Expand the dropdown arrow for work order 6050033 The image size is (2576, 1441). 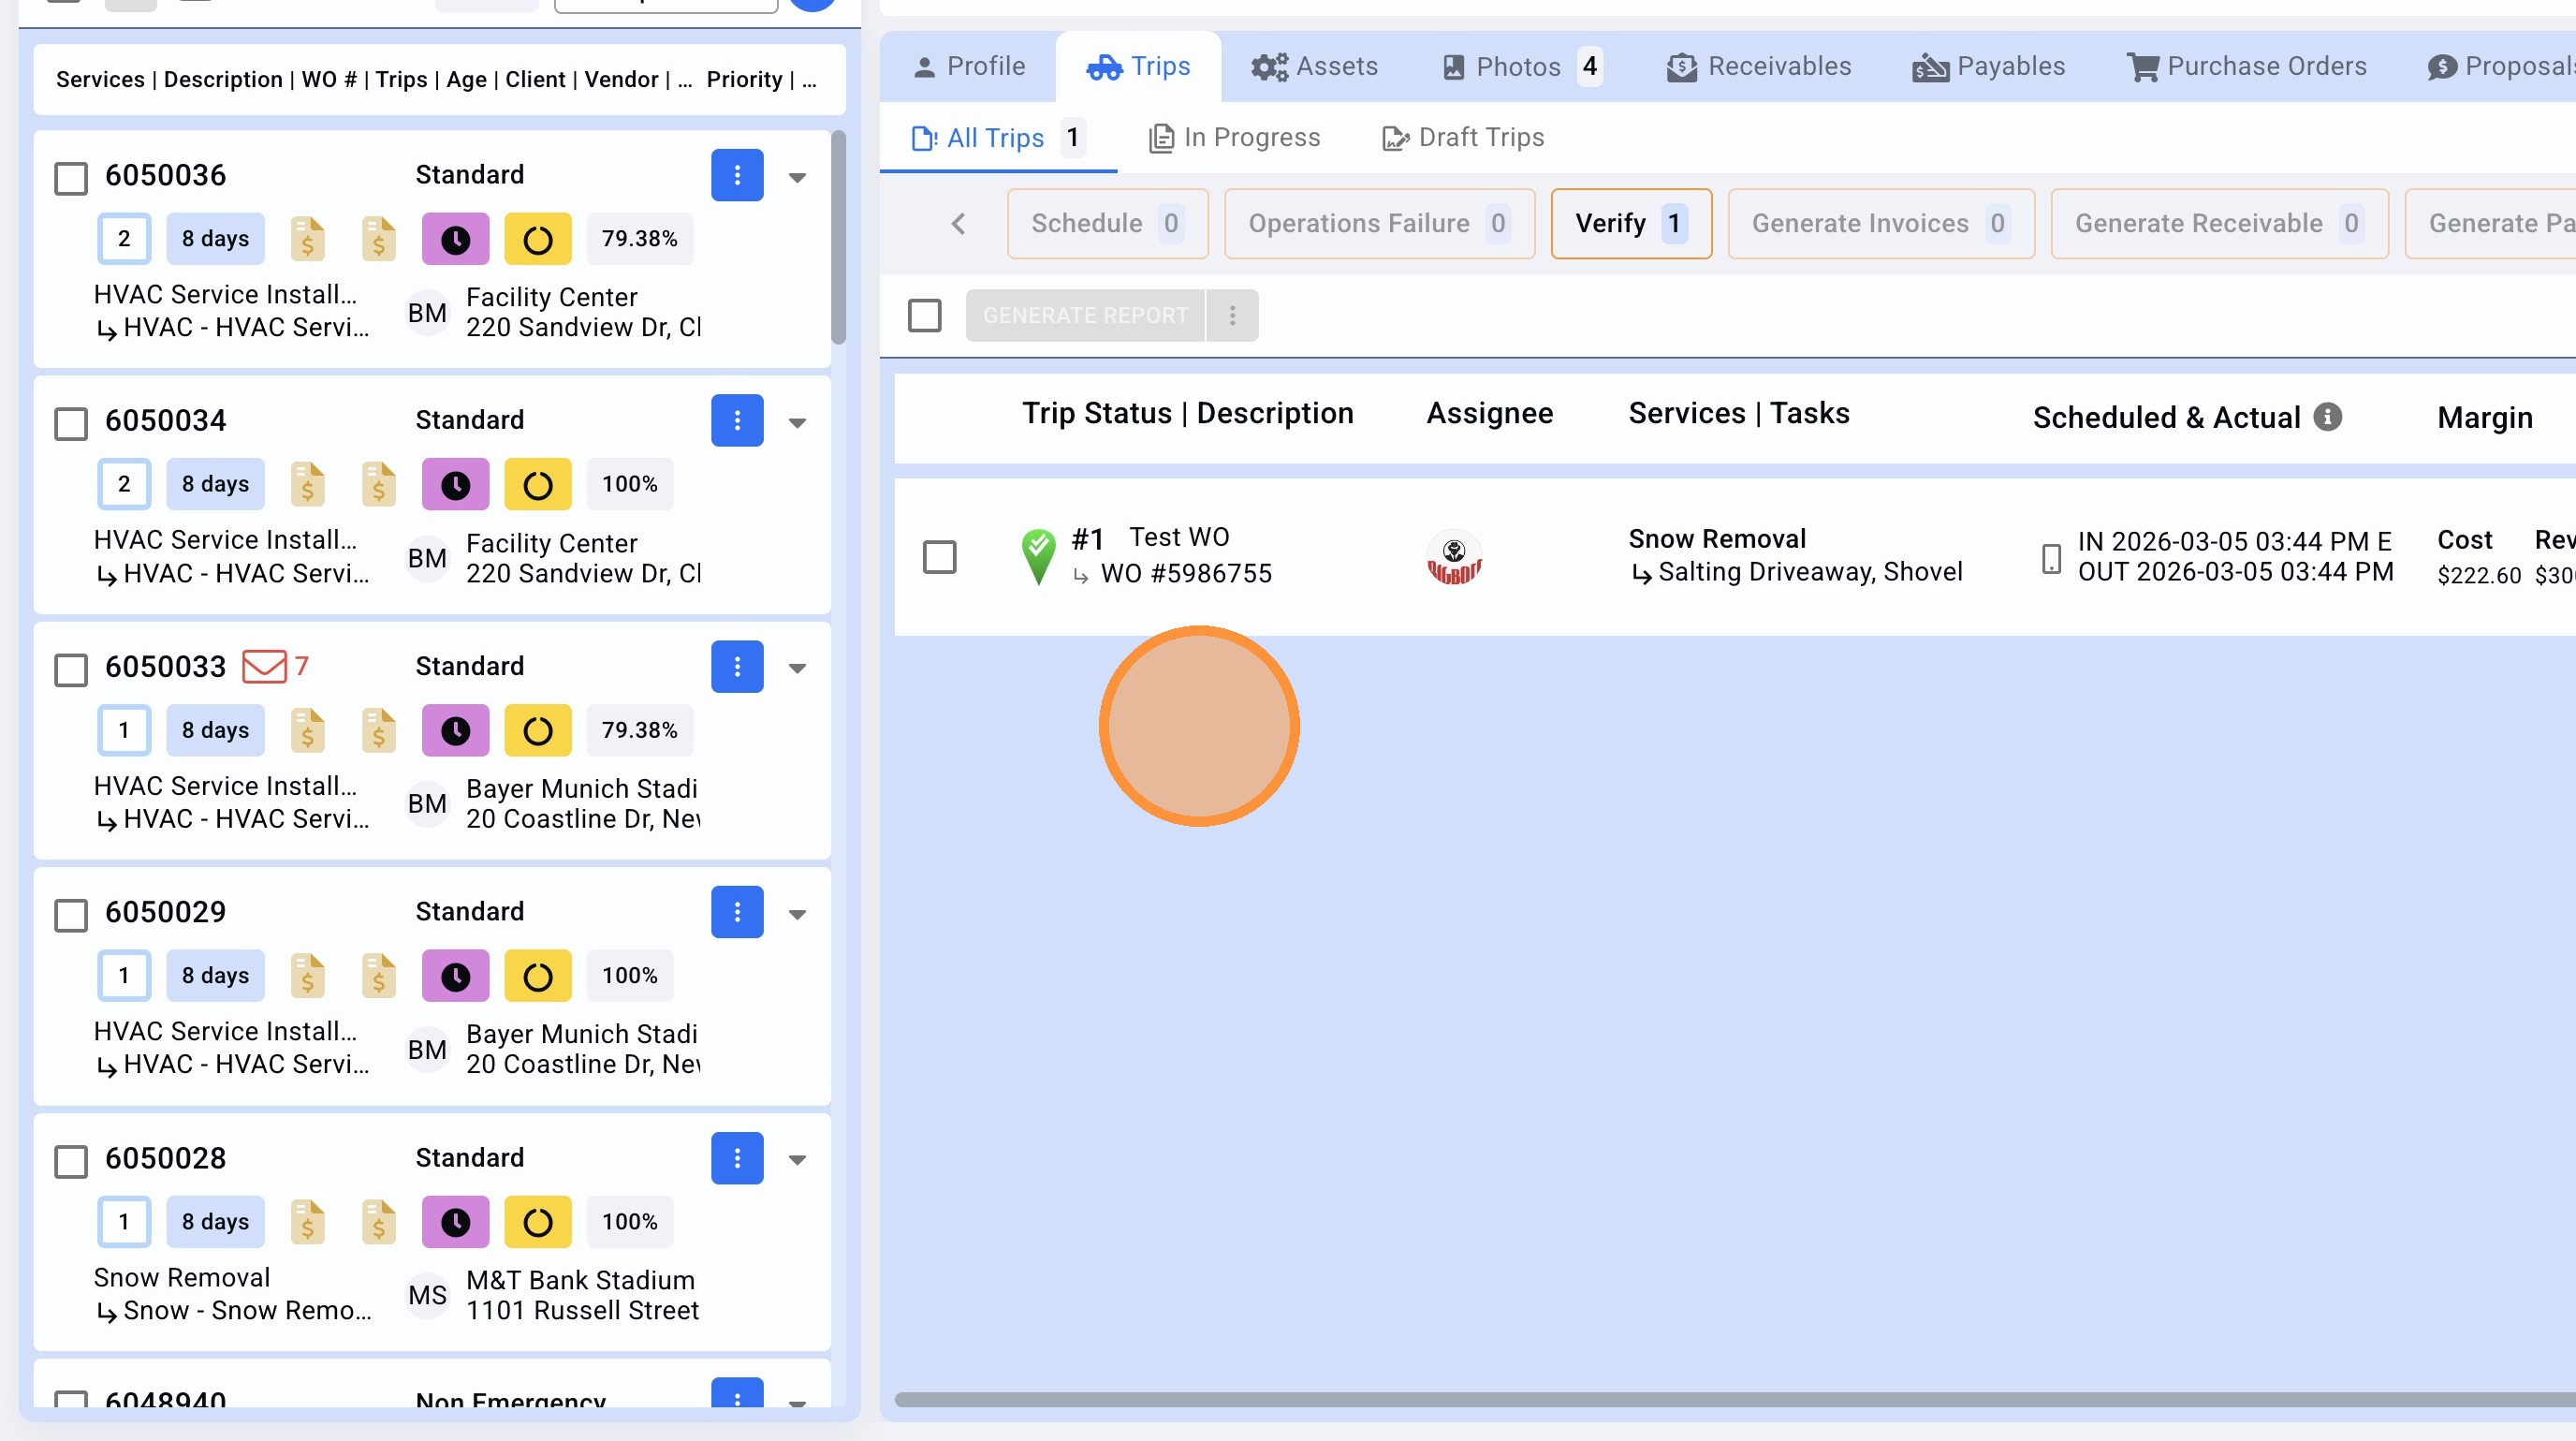[797, 668]
